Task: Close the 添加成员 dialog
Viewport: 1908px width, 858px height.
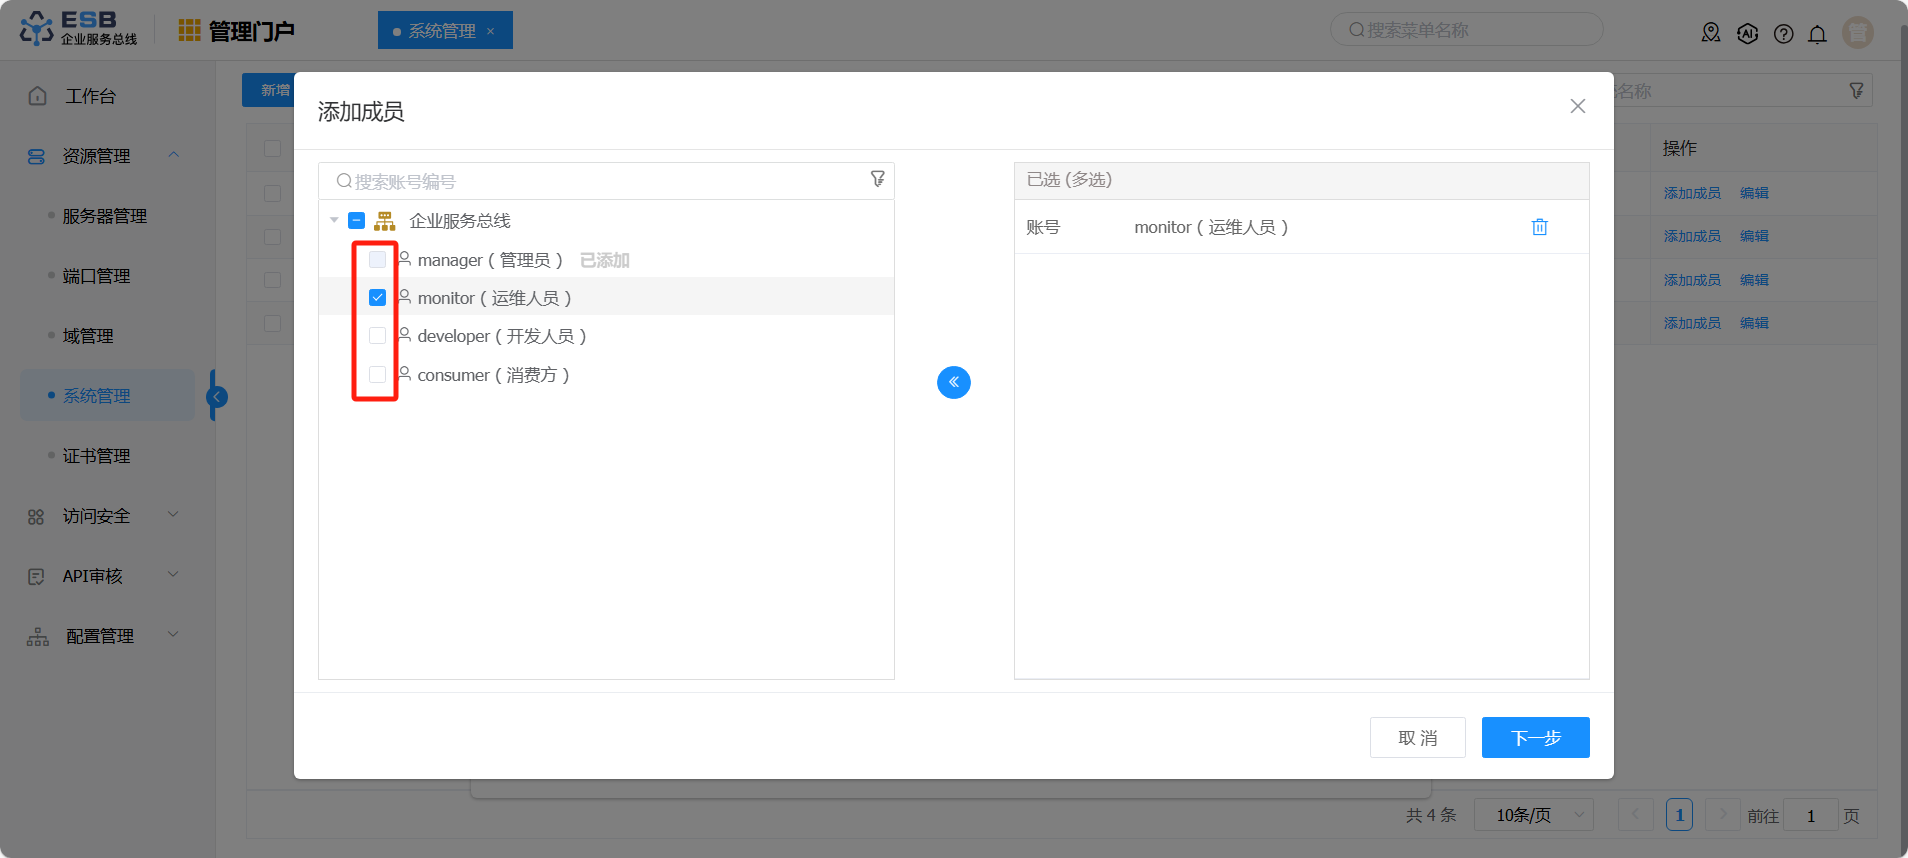Action: (x=1577, y=106)
